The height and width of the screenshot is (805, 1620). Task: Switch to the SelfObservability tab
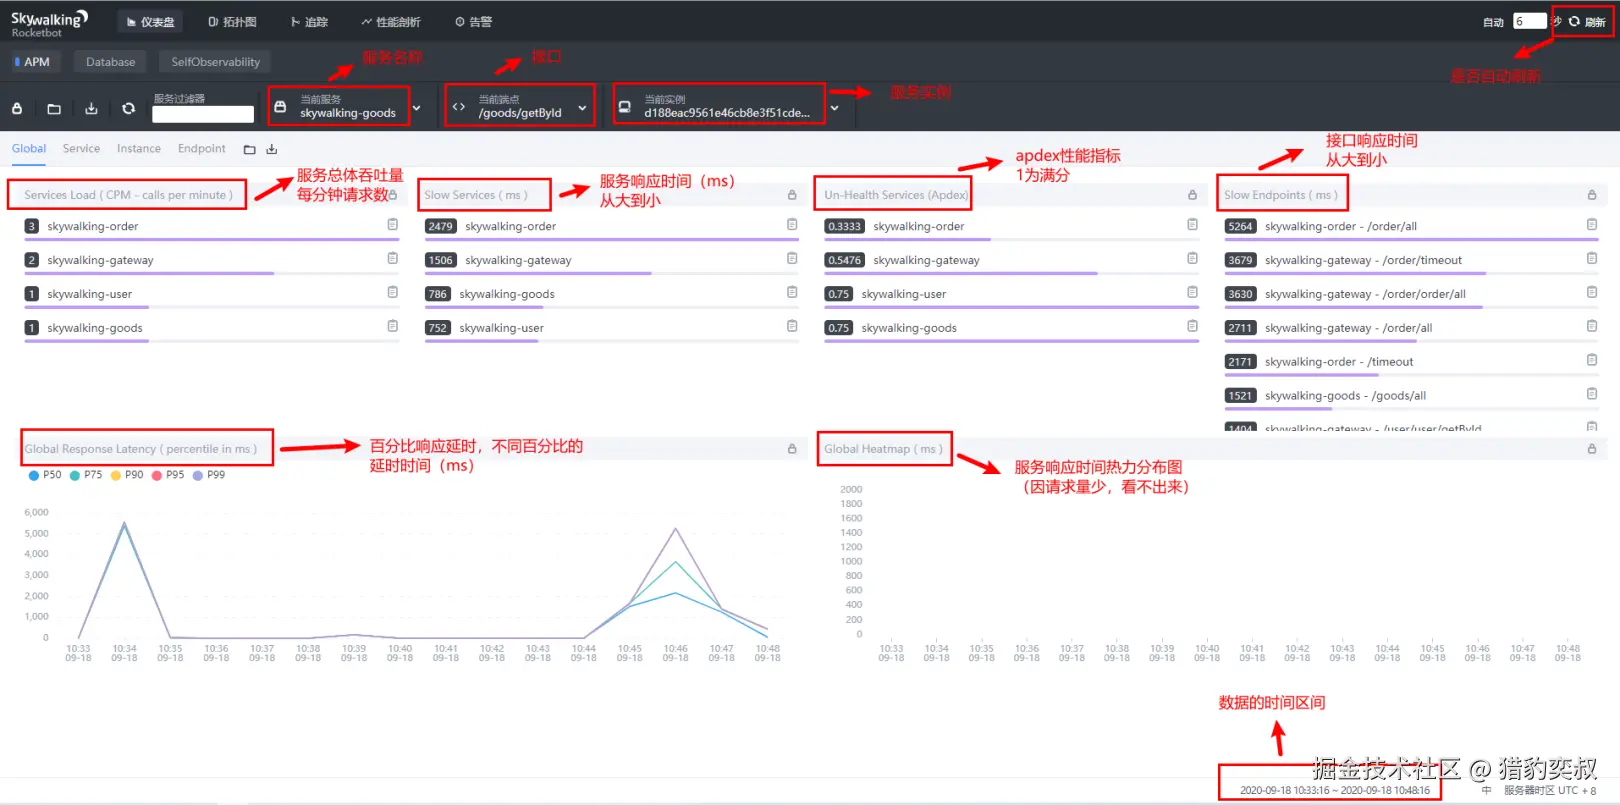tap(215, 62)
